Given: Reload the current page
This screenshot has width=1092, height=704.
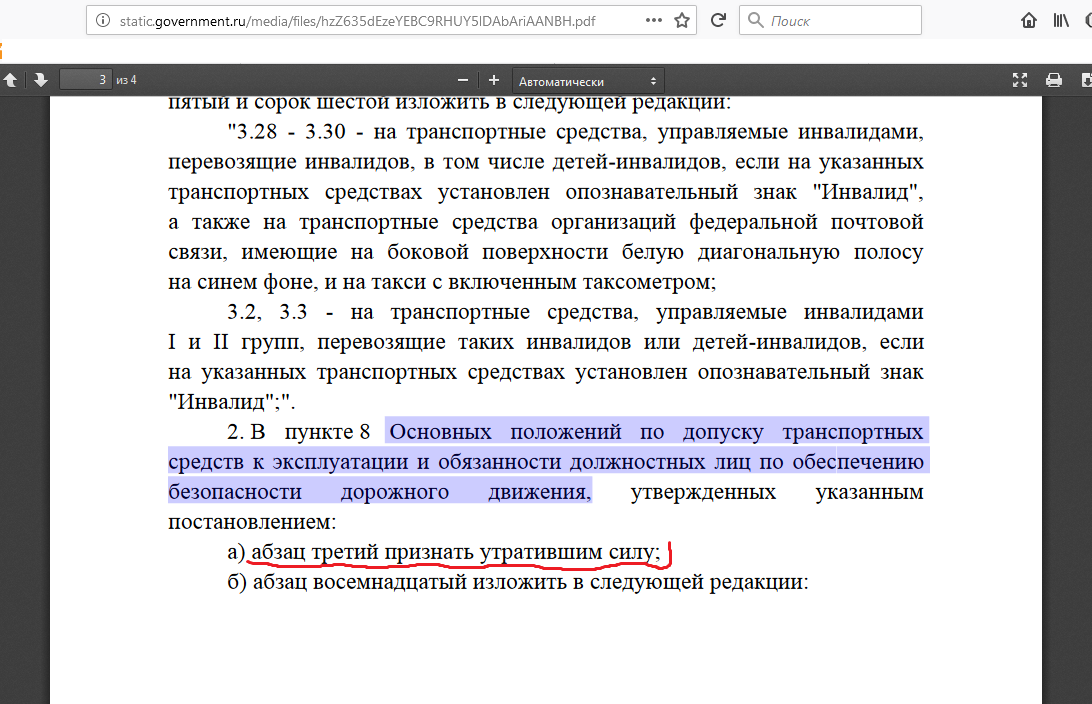Looking at the screenshot, I should [717, 20].
